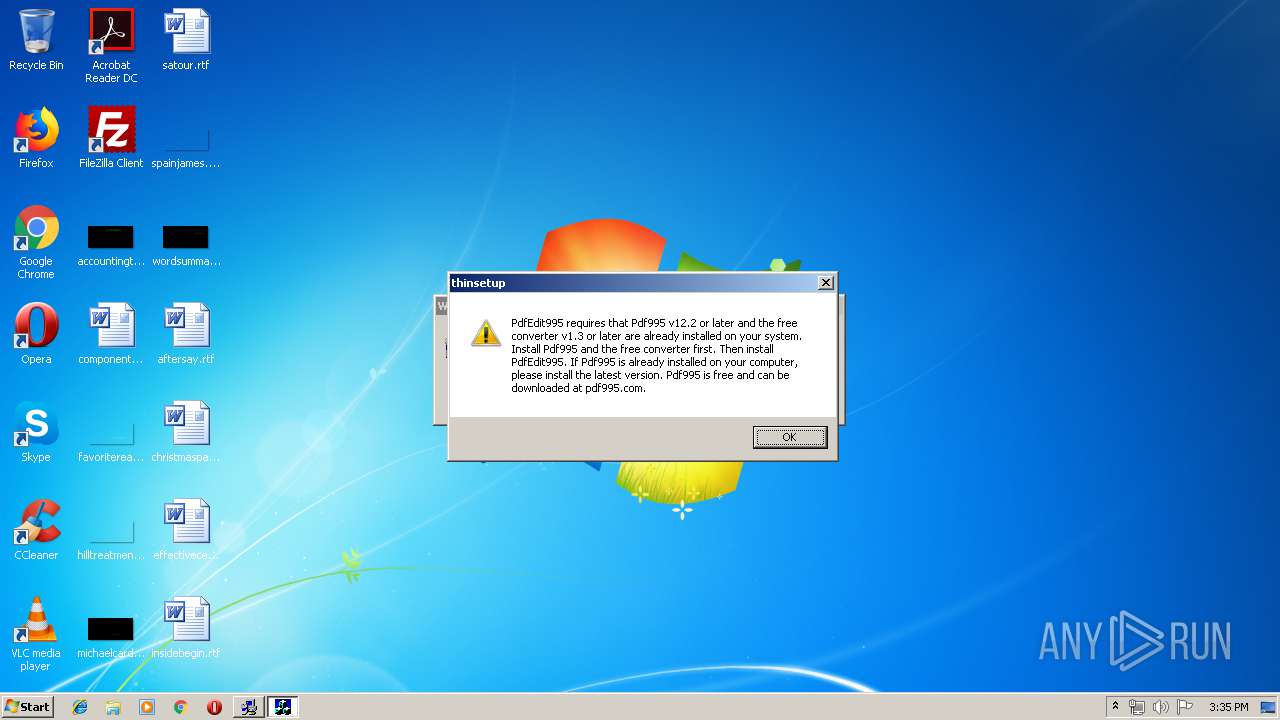This screenshot has width=1280, height=720.
Task: Launch the Google Chrome desktop shortcut
Action: pos(36,242)
